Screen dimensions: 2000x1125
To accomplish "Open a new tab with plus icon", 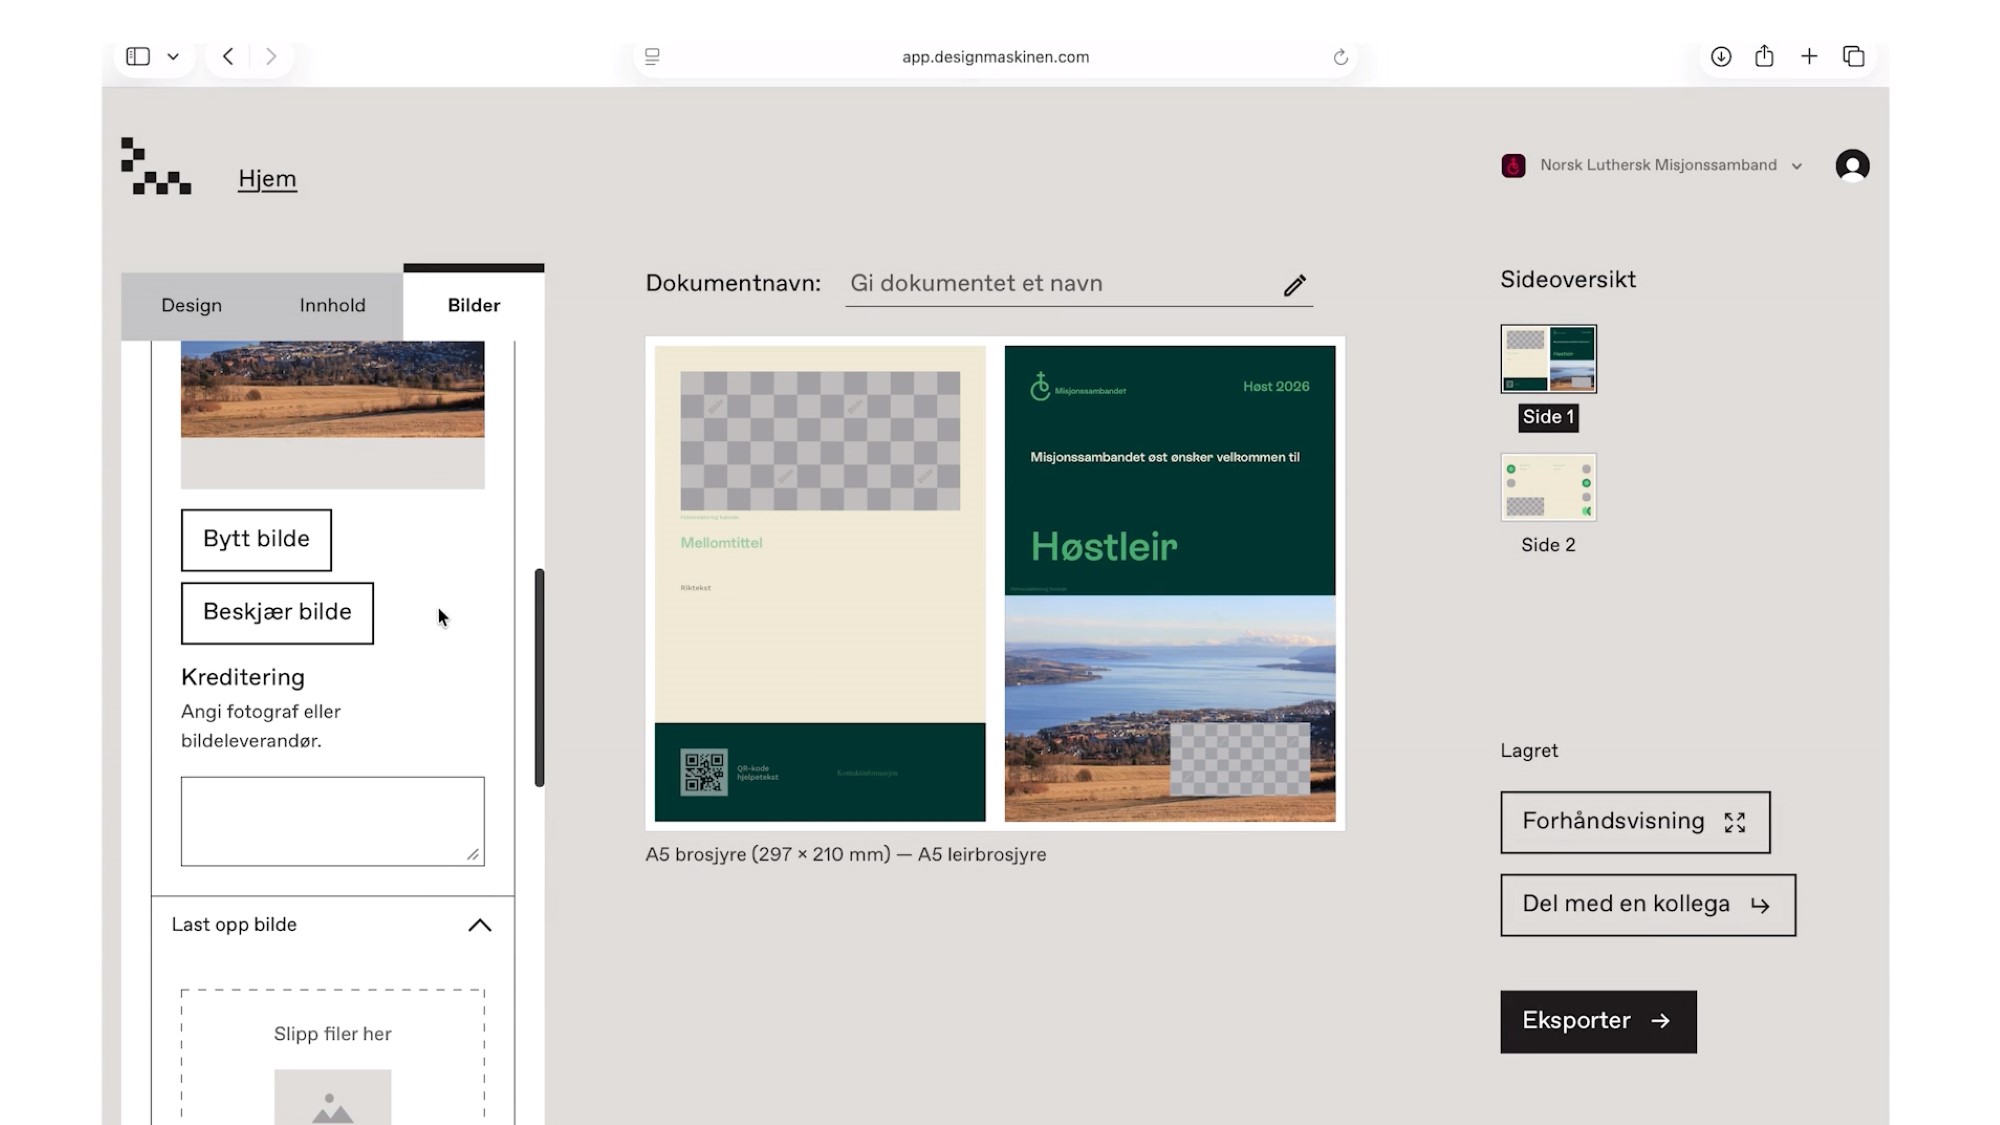I will (x=1809, y=57).
